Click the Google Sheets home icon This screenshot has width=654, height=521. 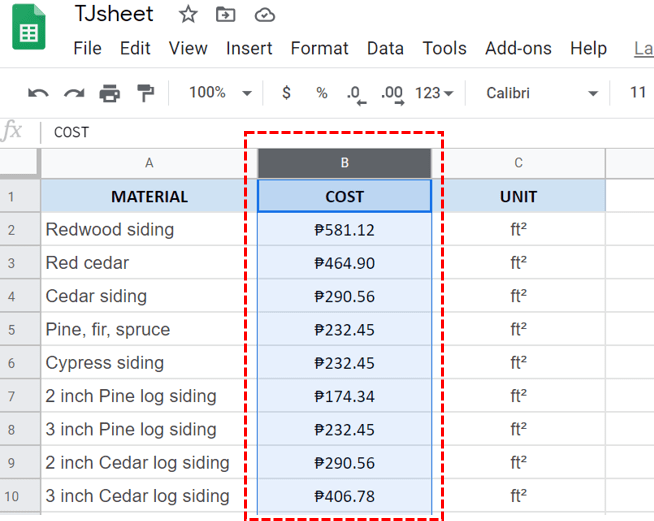pos(28,31)
